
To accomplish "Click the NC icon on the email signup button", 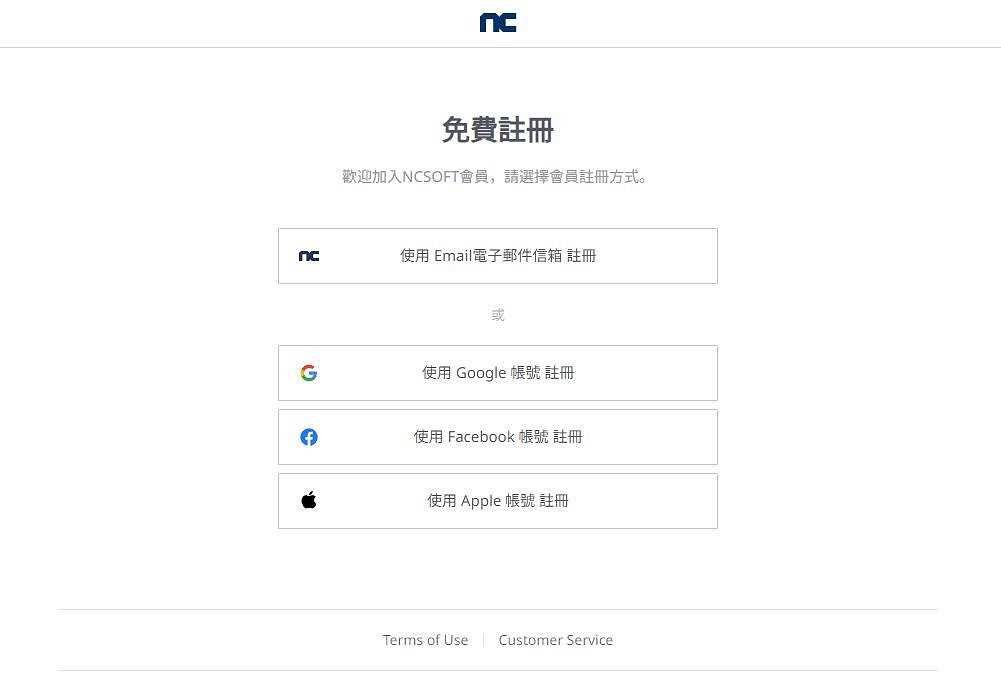I will point(309,255).
